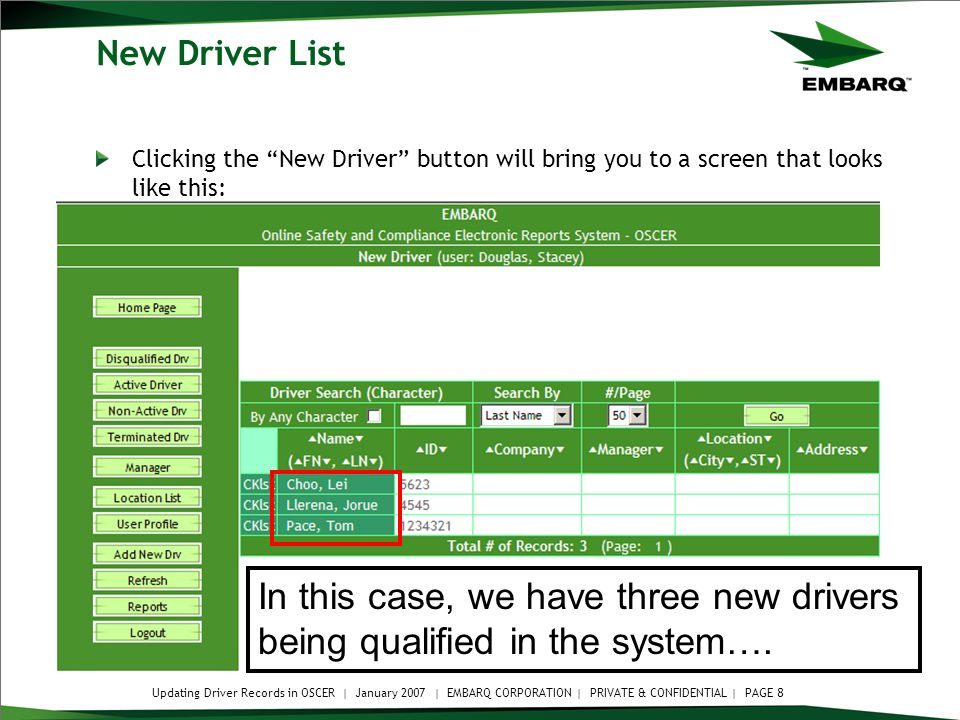Screen dimensions: 960x720
Task: Open the Non-Active Drv list
Action: coord(147,411)
